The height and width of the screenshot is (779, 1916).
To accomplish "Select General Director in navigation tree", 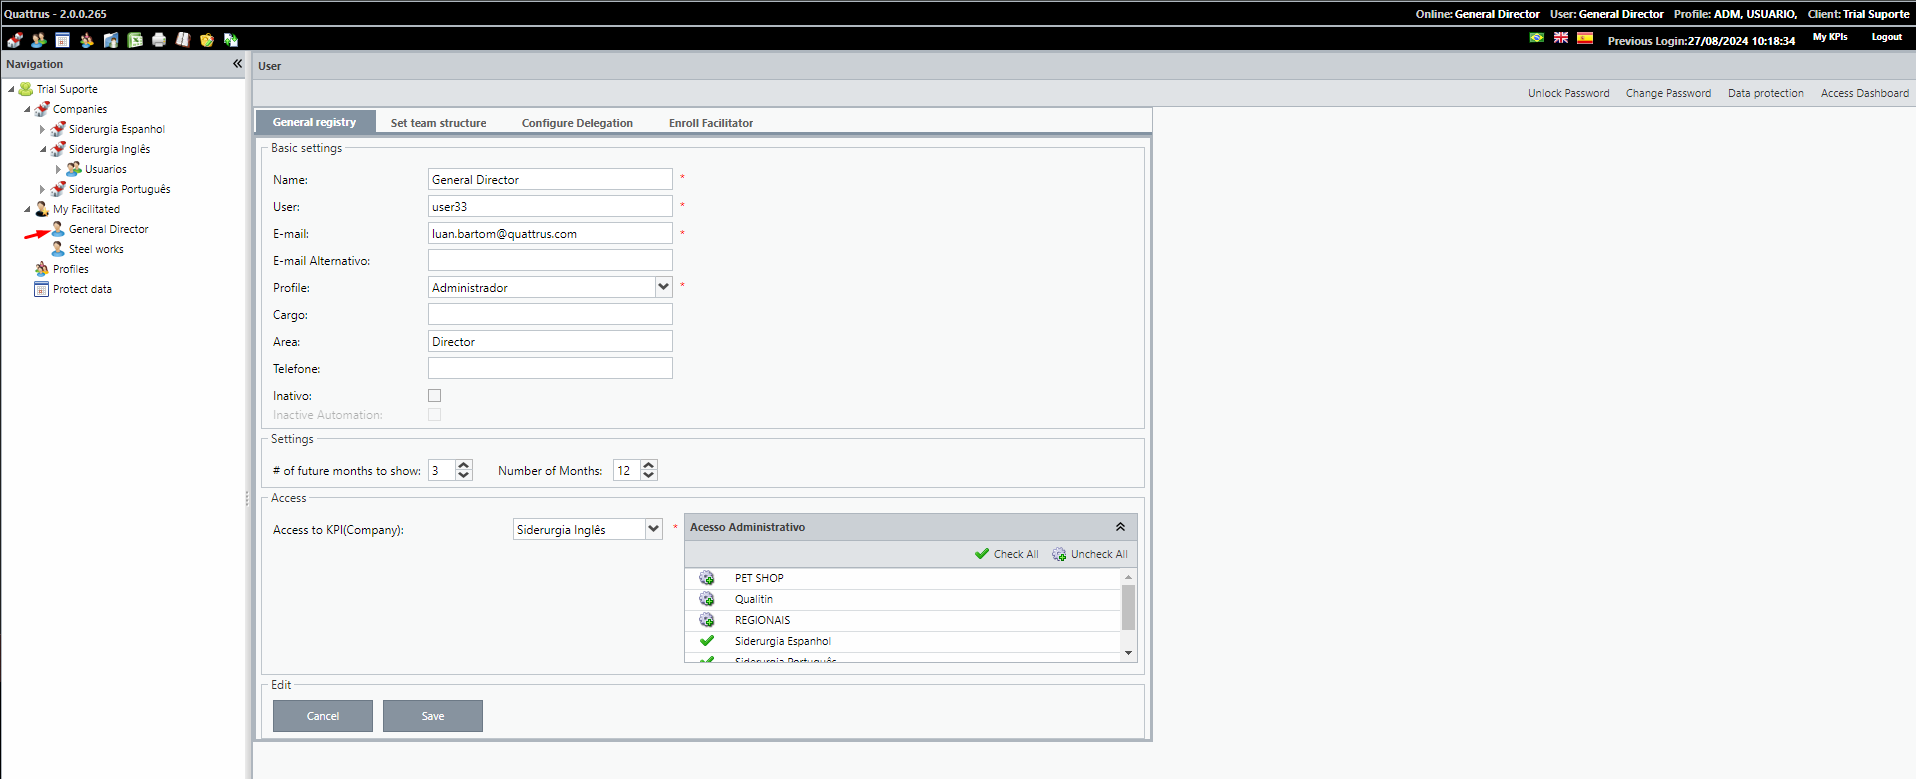I will click(x=108, y=229).
